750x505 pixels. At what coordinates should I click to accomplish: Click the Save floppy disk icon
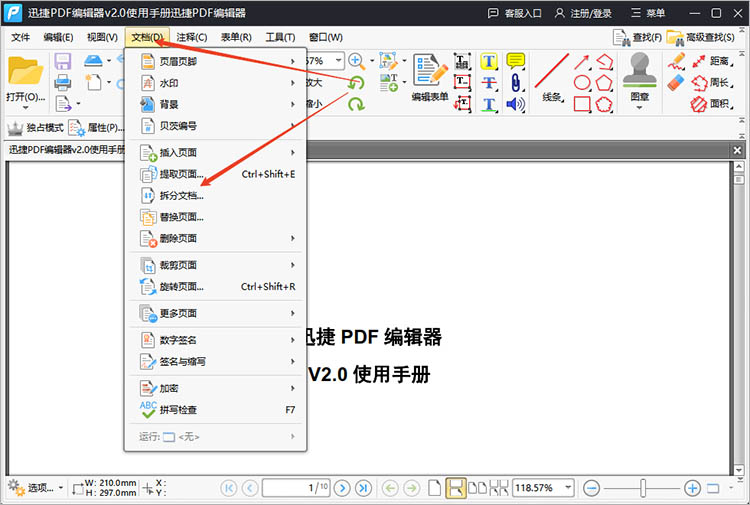(x=63, y=62)
